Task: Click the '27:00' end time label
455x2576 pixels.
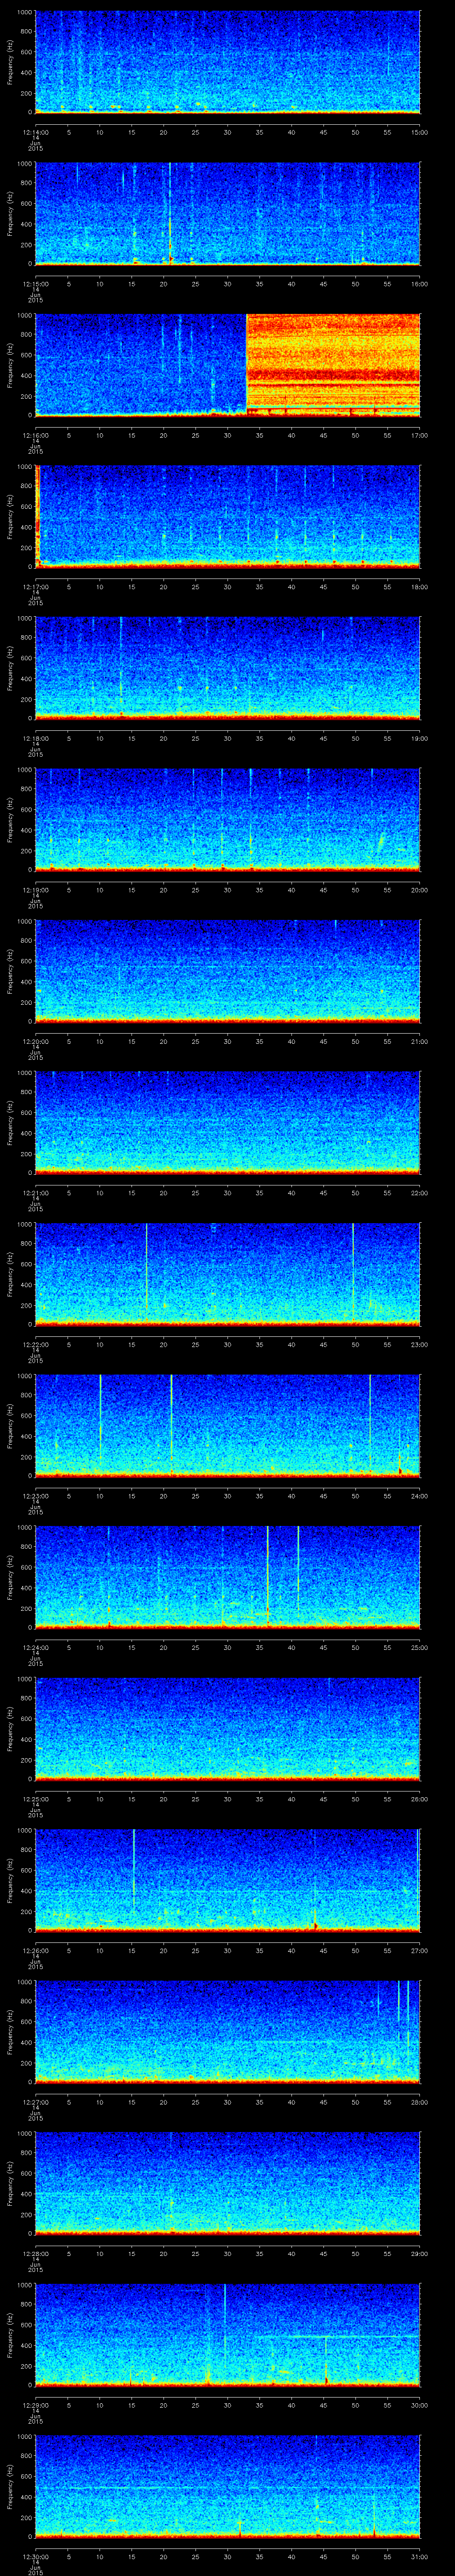Action: coord(420,1950)
